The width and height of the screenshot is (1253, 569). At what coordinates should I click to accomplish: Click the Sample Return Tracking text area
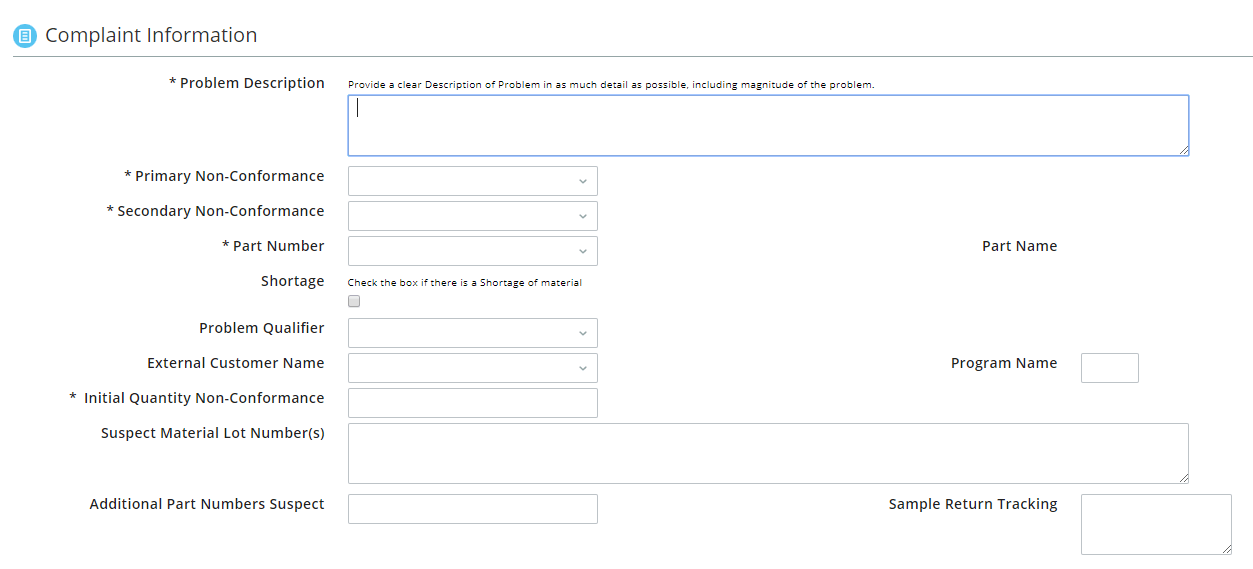click(1156, 524)
